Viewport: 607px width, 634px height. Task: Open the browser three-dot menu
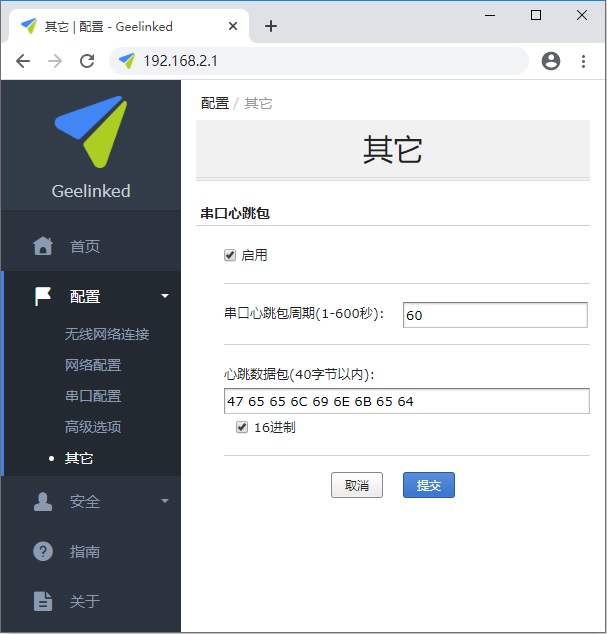(x=583, y=61)
